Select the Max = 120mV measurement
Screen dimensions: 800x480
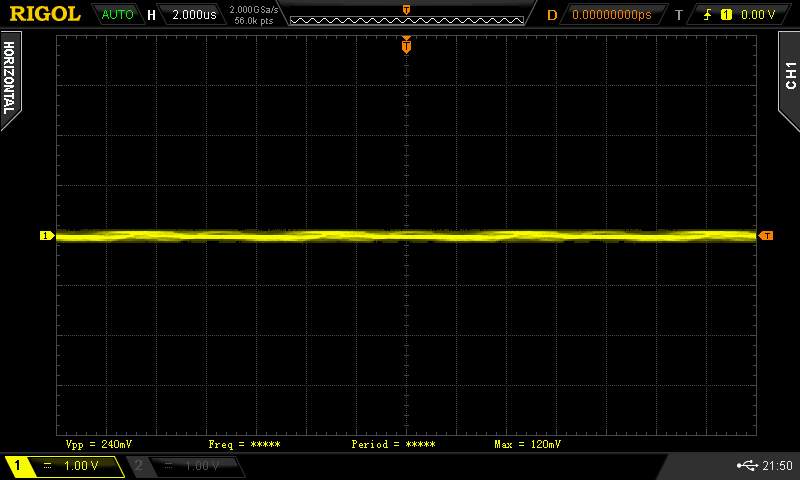[527, 443]
